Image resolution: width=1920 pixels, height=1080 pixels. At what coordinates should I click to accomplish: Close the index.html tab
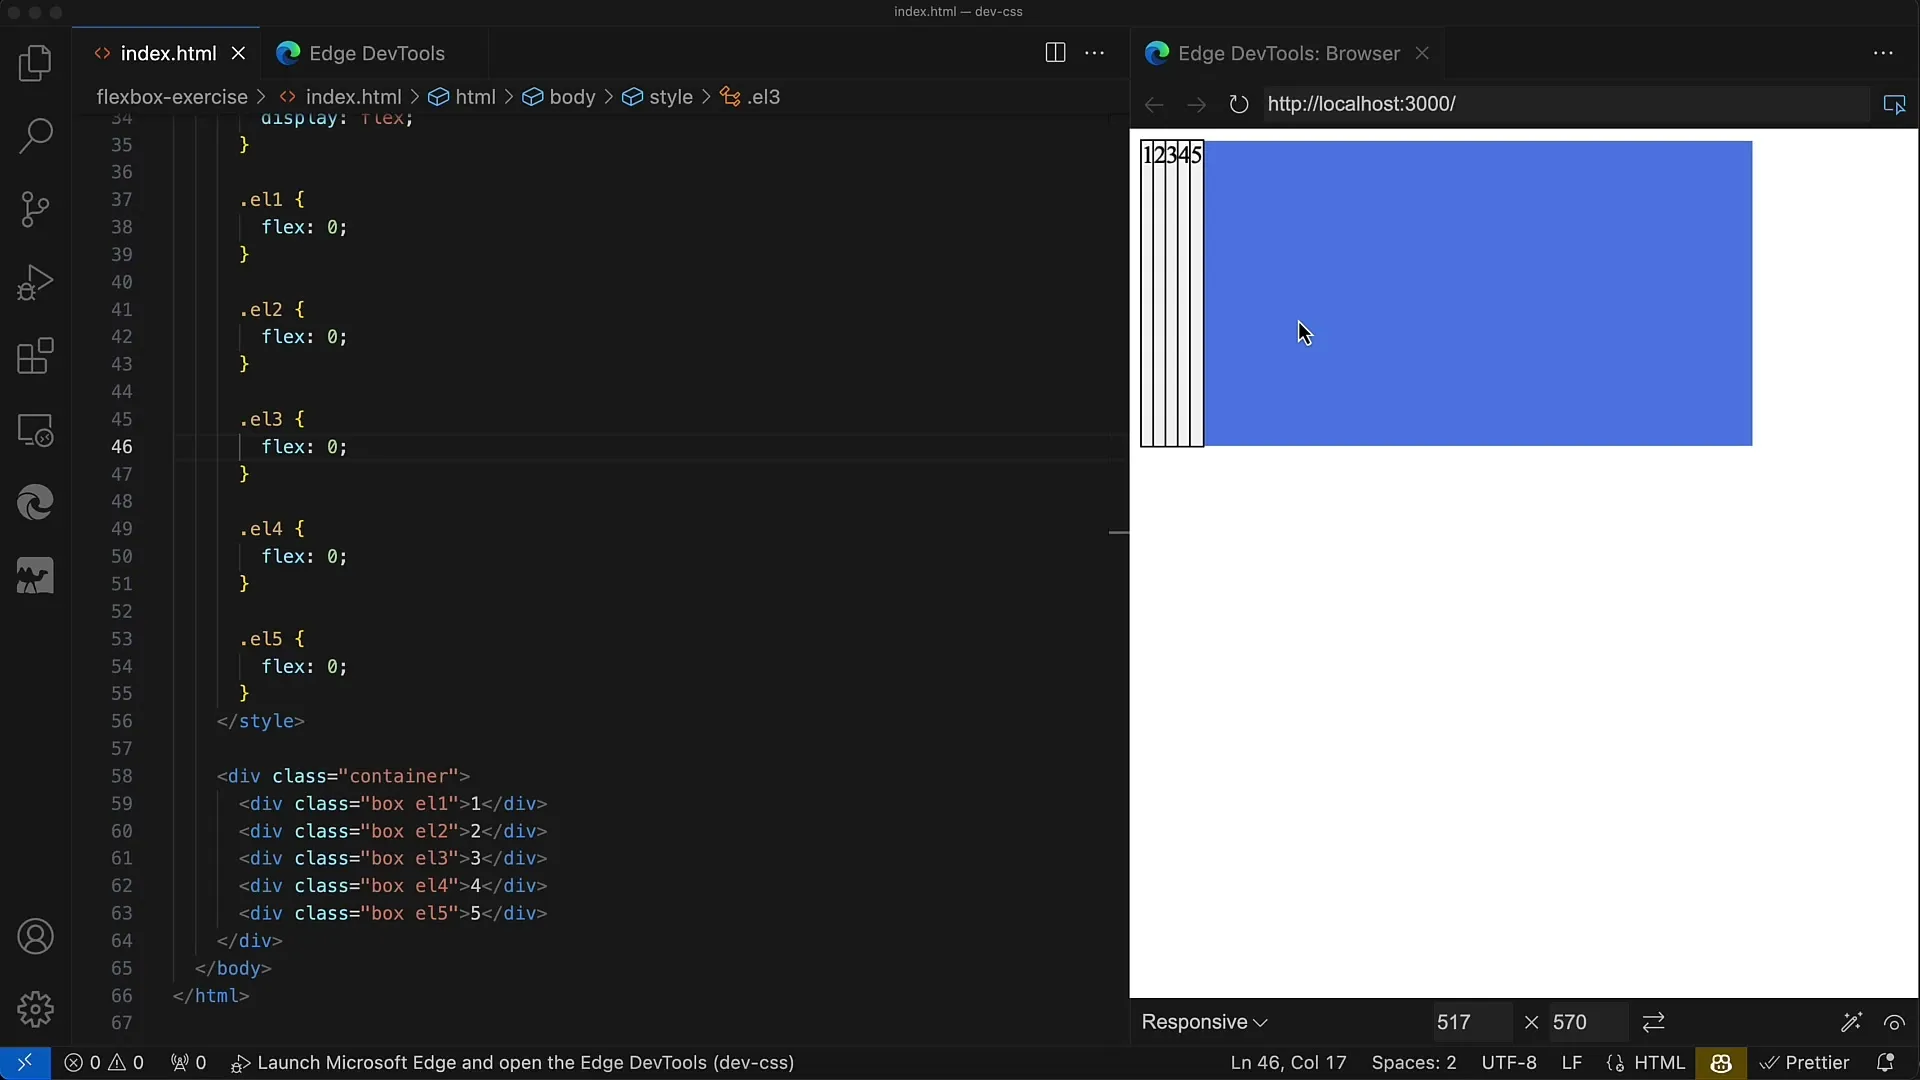click(x=238, y=53)
